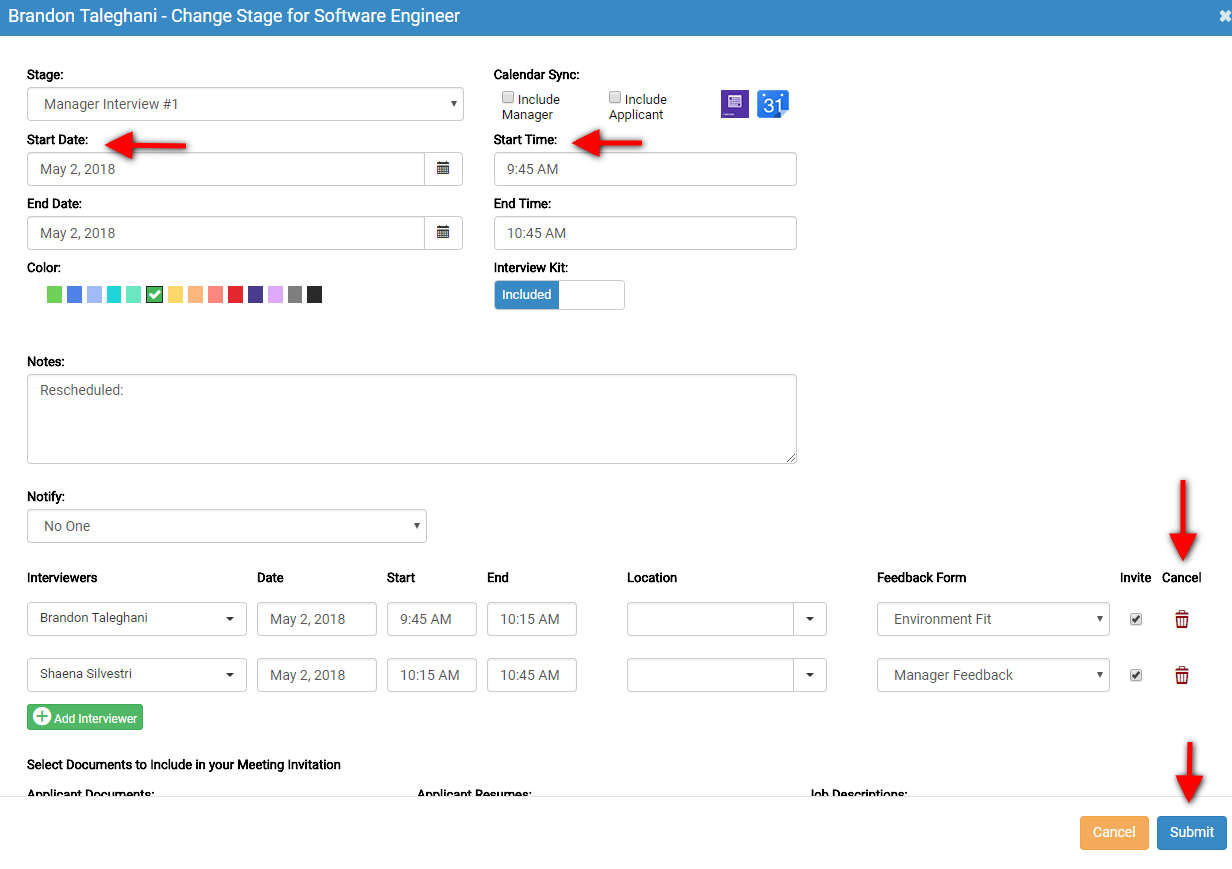1232x869 pixels.
Task: Delete Shaena Silvestri interviewer row via trash icon
Action: pos(1182,675)
